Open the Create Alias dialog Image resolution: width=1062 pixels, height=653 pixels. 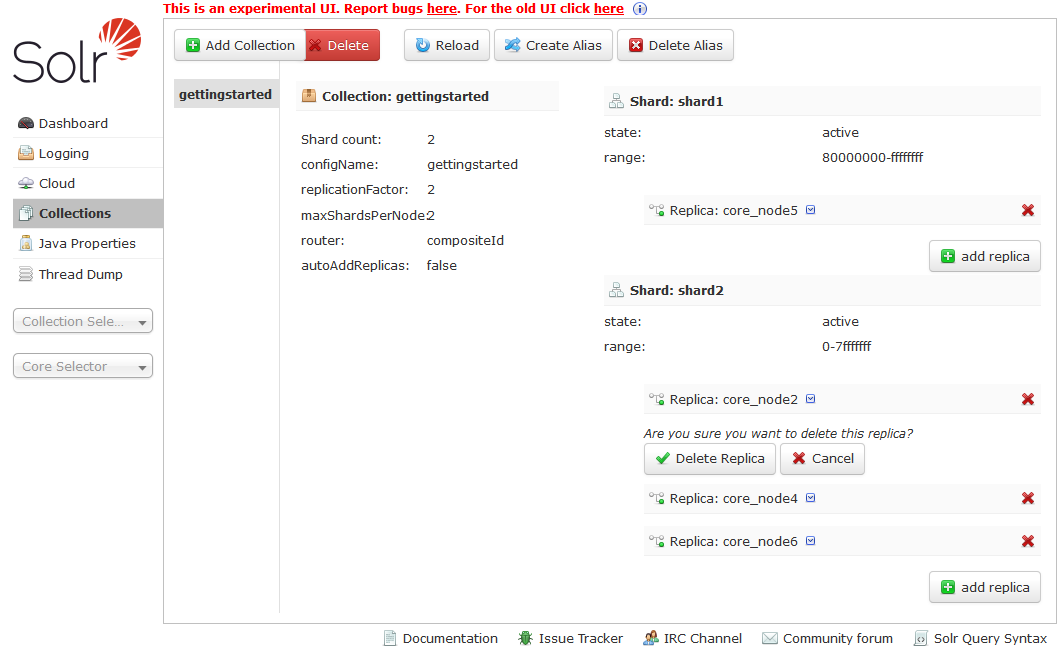click(x=553, y=45)
